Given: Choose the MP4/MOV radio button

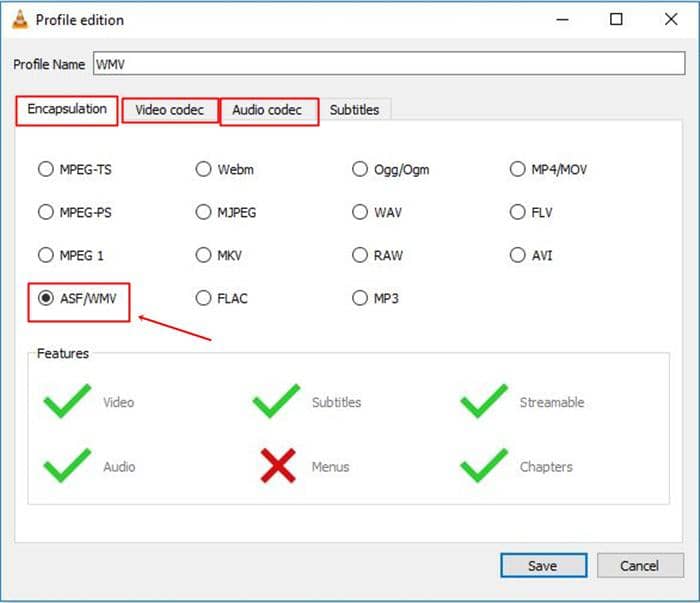Looking at the screenshot, I should [x=517, y=169].
